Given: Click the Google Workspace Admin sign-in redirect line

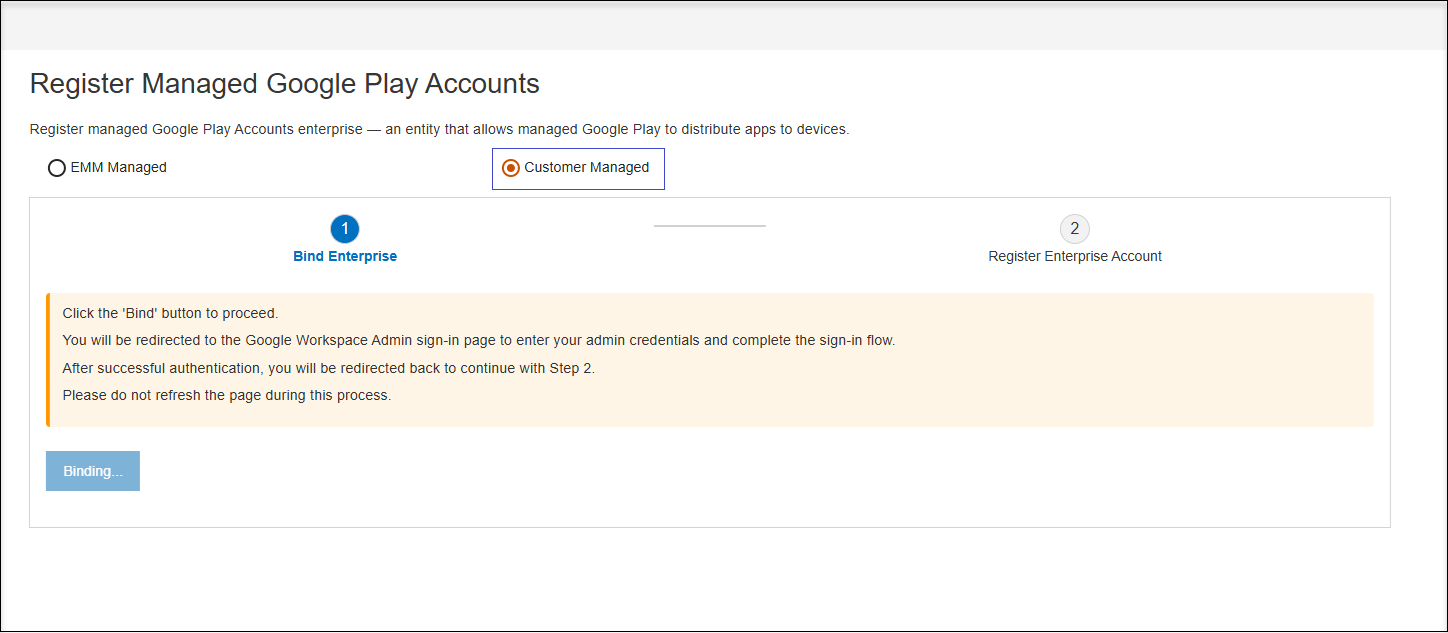Looking at the screenshot, I should [x=478, y=341].
